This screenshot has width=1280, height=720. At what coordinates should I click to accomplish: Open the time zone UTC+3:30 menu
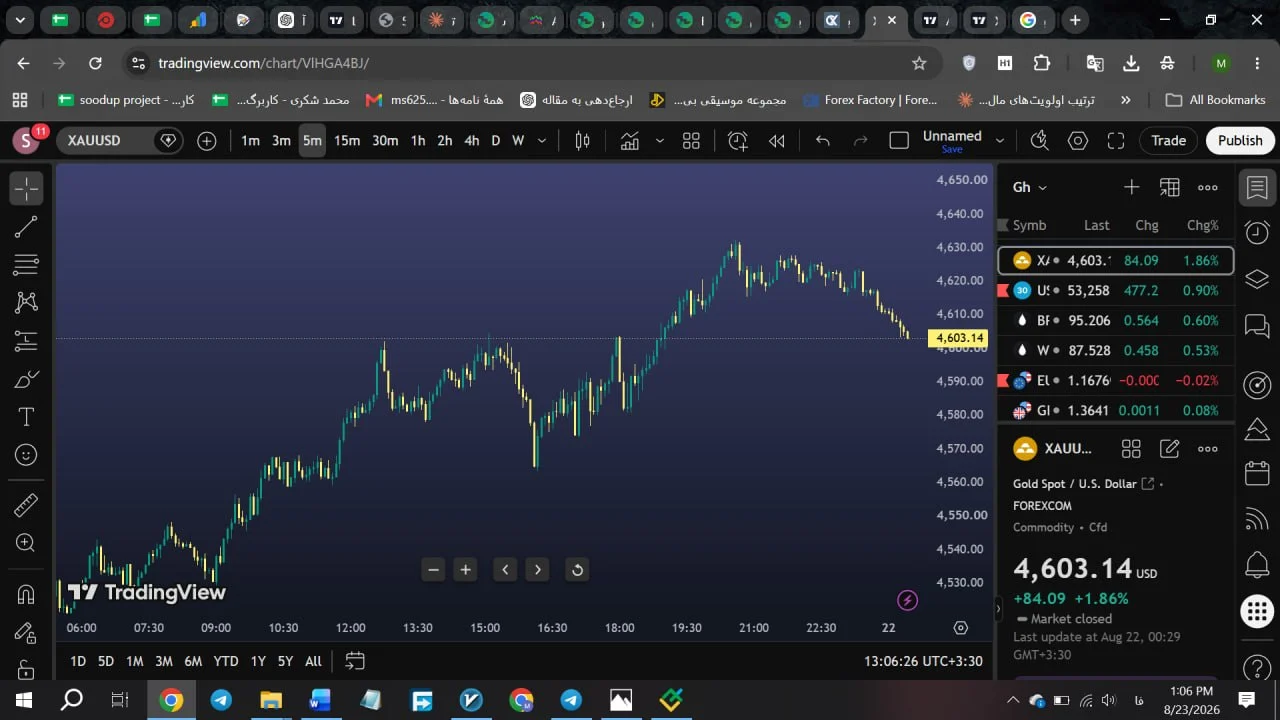coord(923,661)
